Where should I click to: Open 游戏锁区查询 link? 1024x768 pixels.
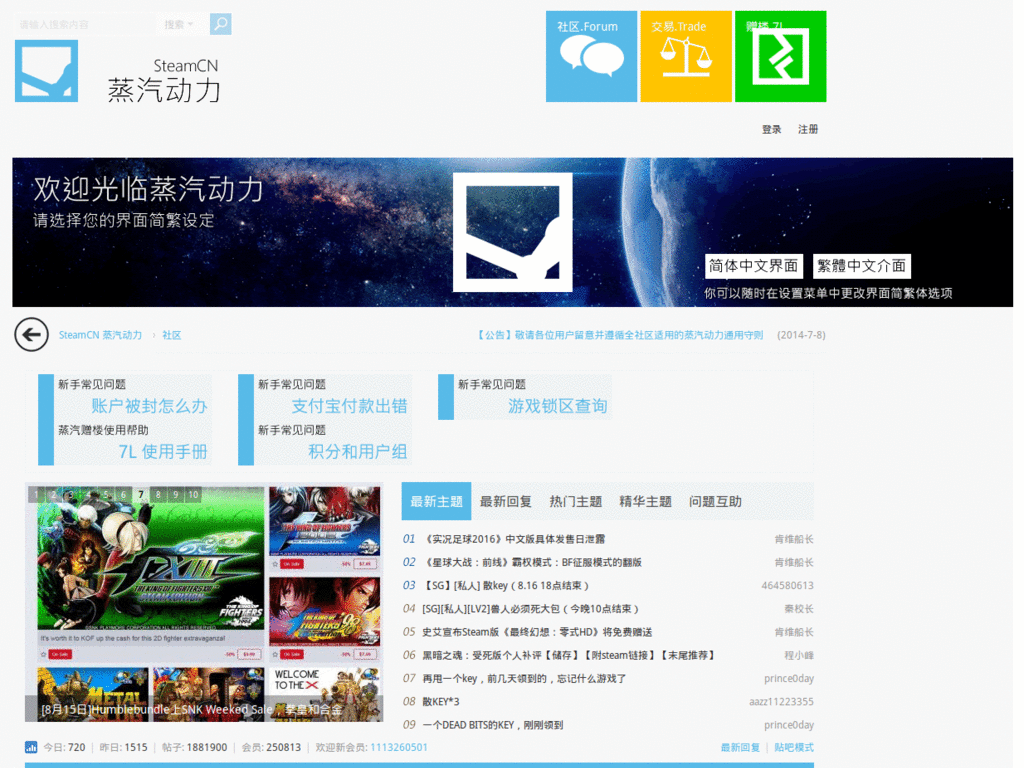click(558, 406)
